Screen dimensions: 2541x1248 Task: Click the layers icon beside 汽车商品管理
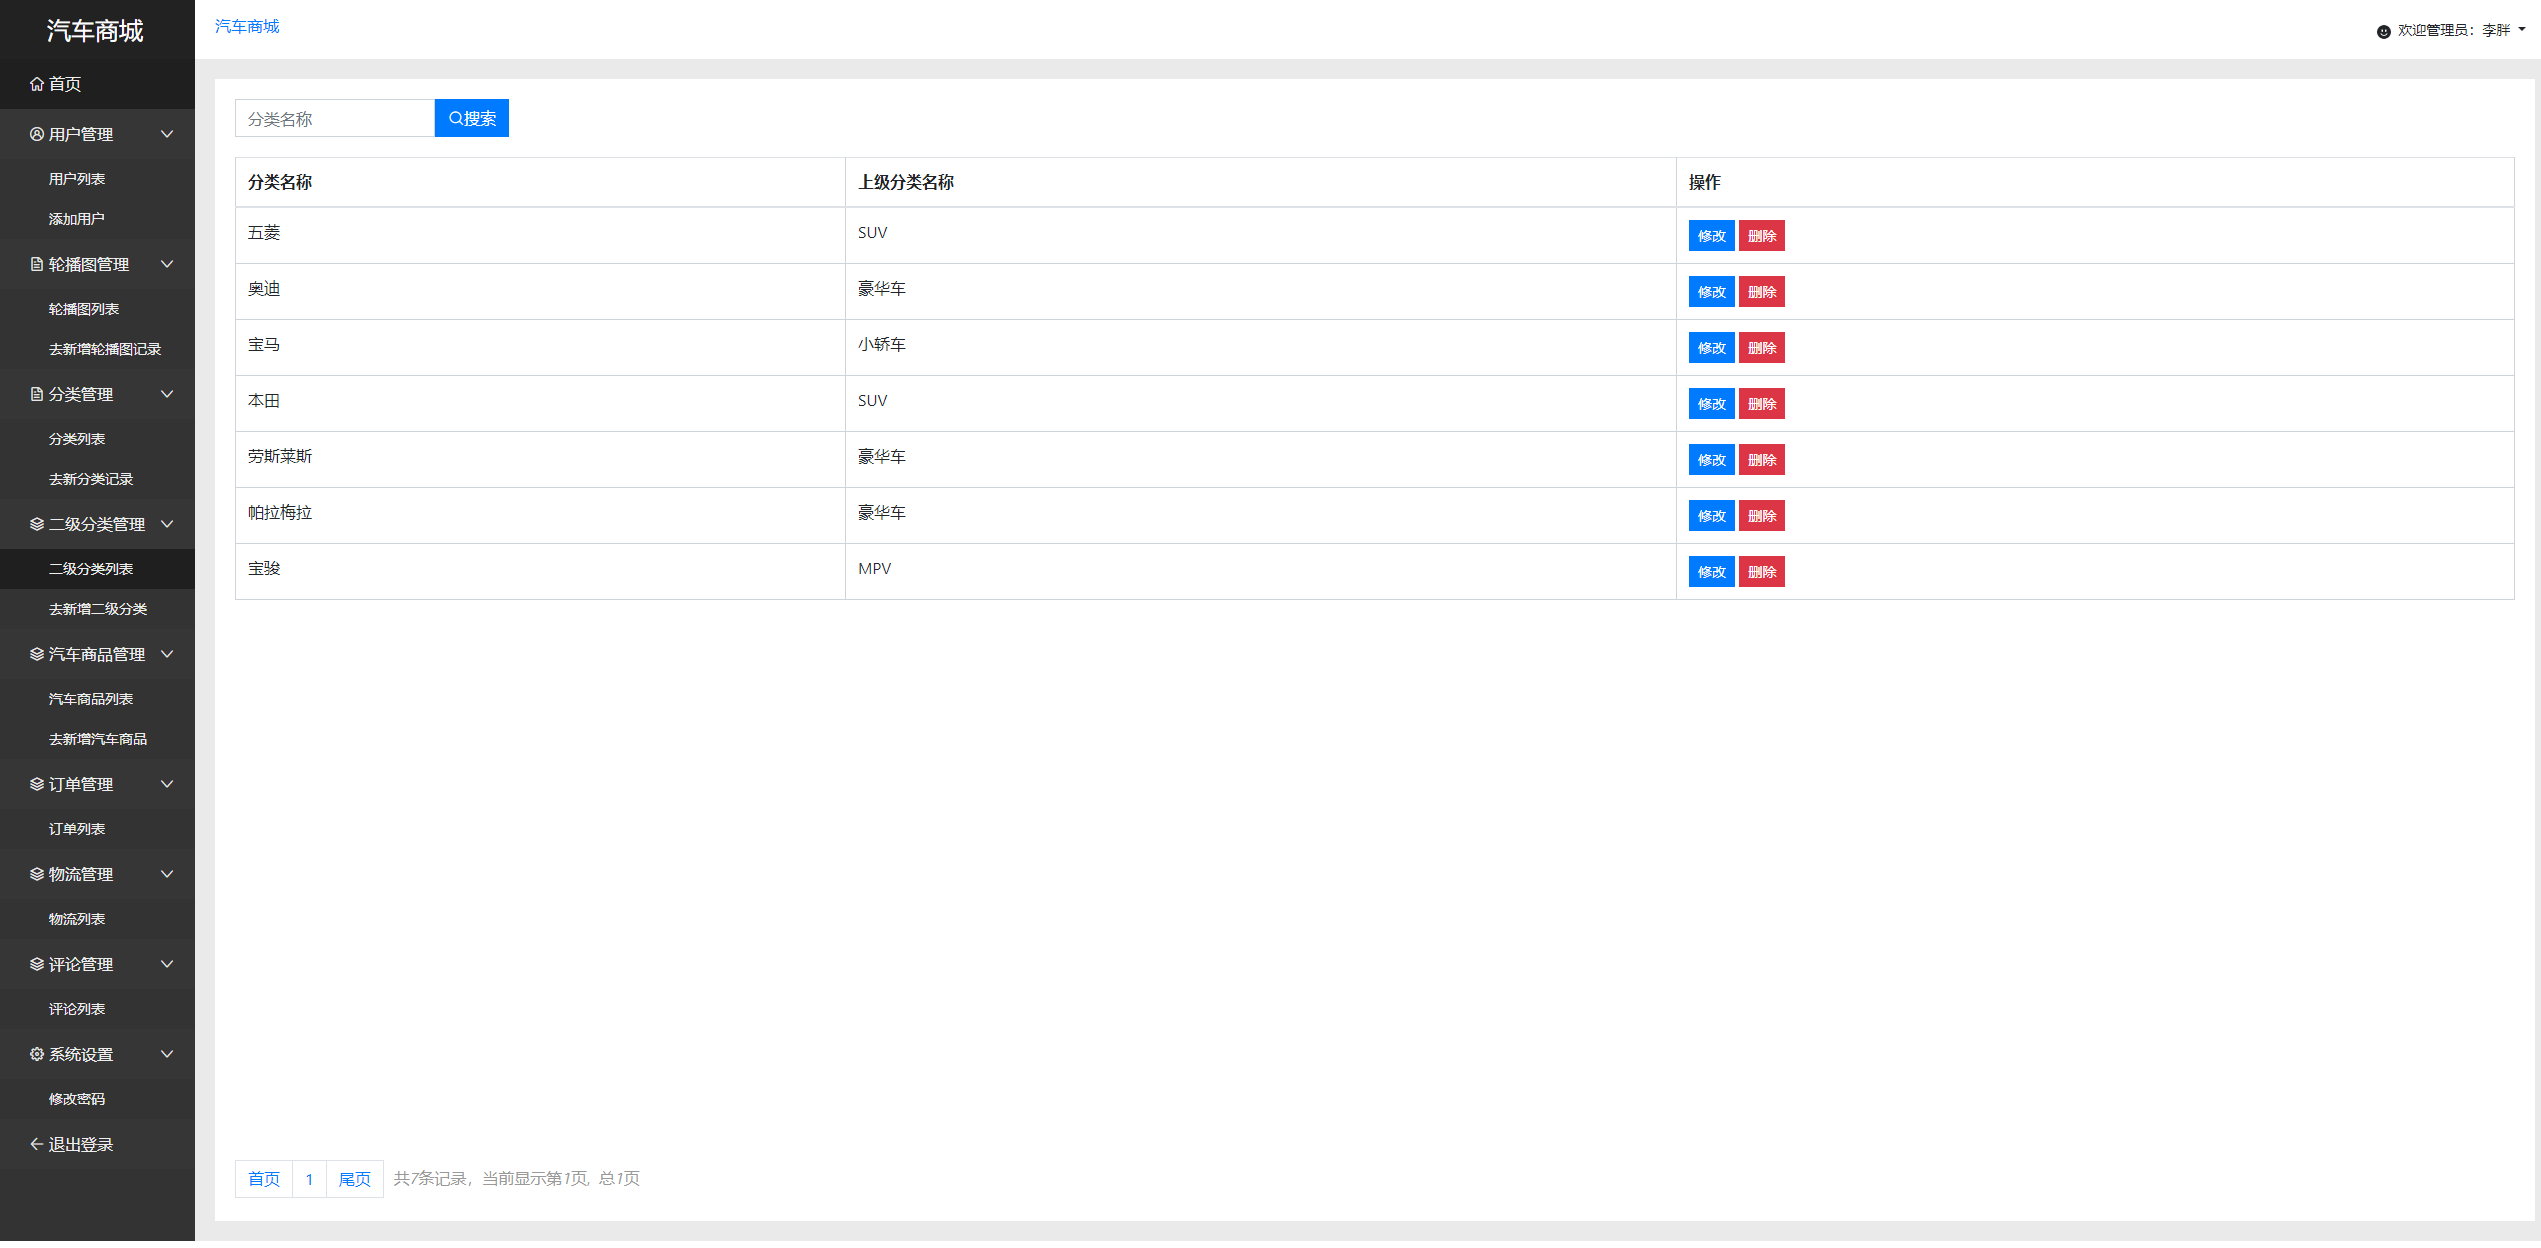37,654
